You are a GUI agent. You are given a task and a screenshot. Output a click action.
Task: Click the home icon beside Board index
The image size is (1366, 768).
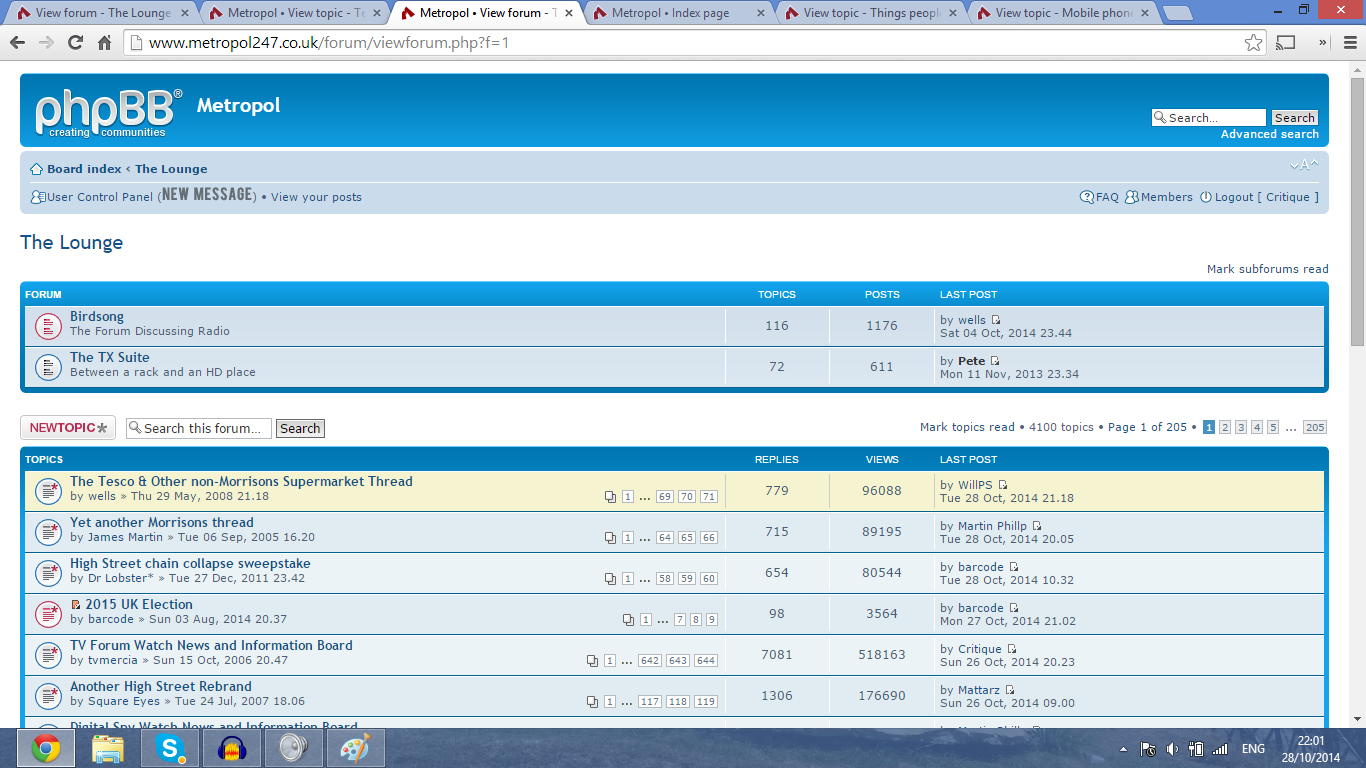tap(36, 169)
